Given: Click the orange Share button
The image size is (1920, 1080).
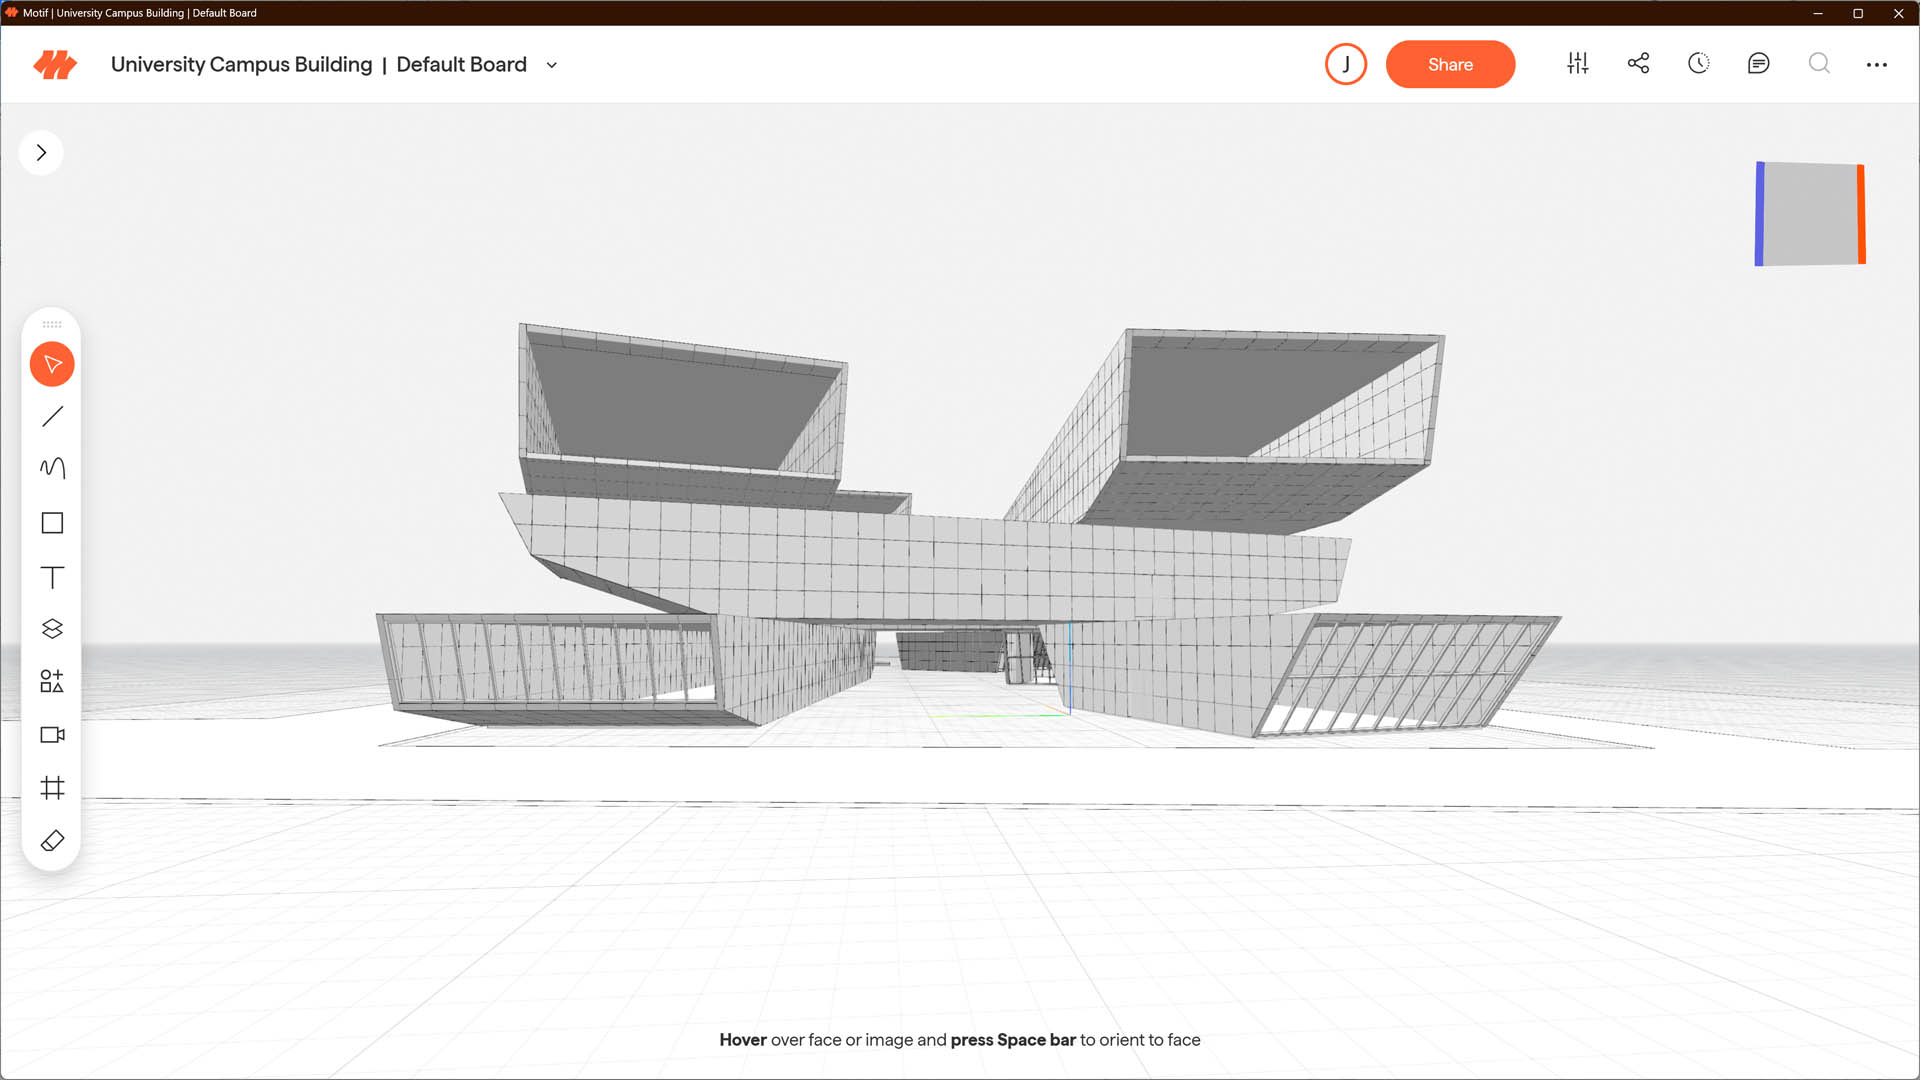Looking at the screenshot, I should [x=1450, y=65].
